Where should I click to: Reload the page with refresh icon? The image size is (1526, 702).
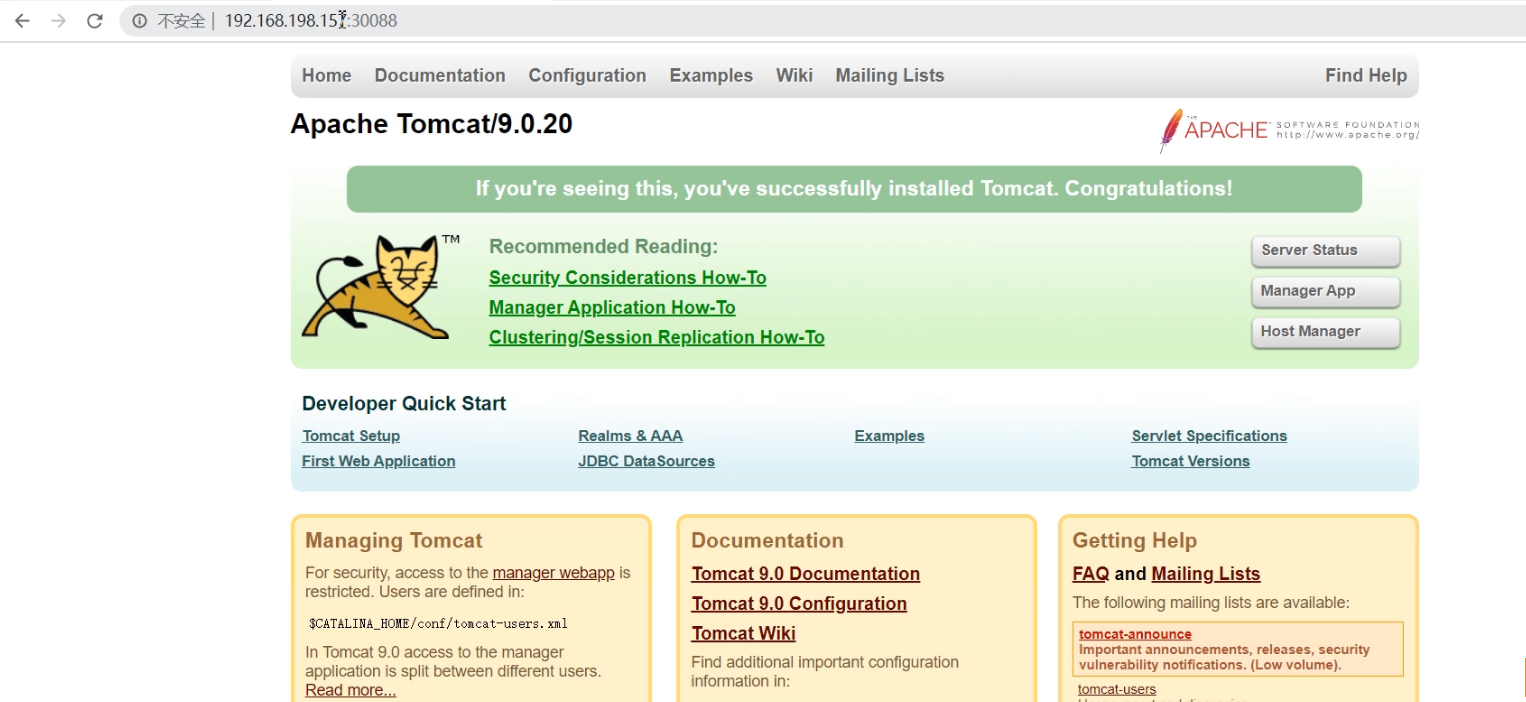[95, 21]
